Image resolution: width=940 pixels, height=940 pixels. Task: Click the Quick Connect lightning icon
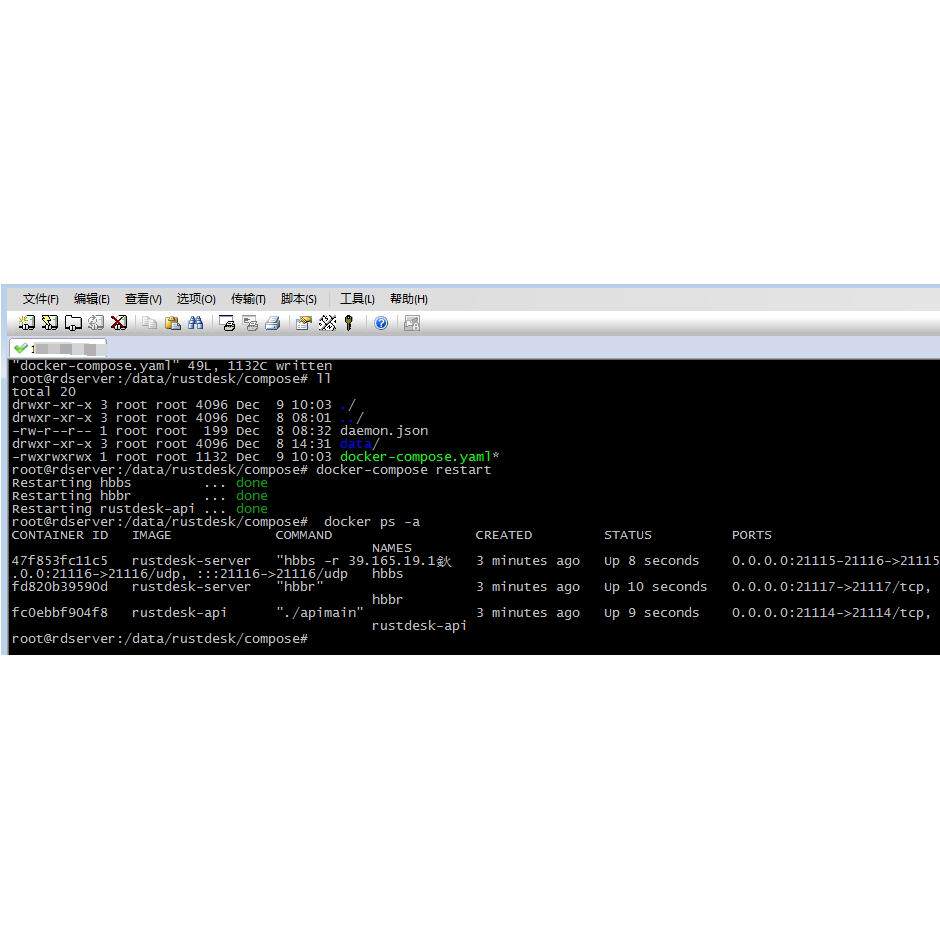pyautogui.click(x=50, y=323)
